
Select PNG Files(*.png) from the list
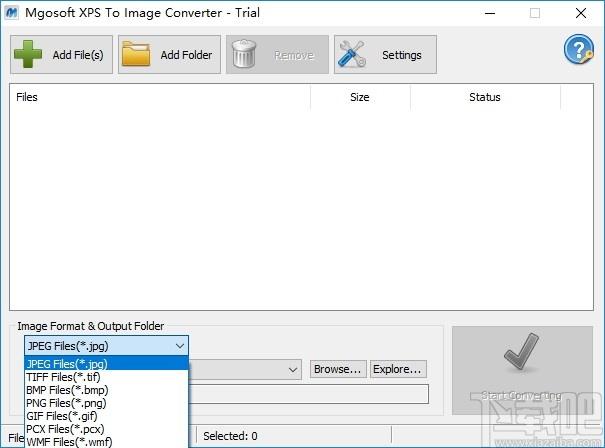pyautogui.click(x=106, y=403)
